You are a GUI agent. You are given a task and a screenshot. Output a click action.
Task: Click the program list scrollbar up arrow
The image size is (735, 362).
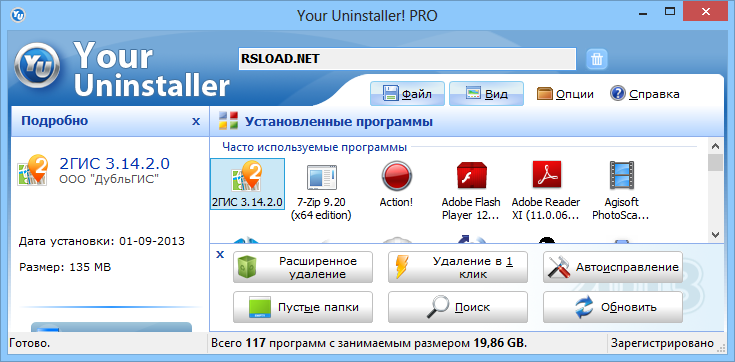point(715,146)
